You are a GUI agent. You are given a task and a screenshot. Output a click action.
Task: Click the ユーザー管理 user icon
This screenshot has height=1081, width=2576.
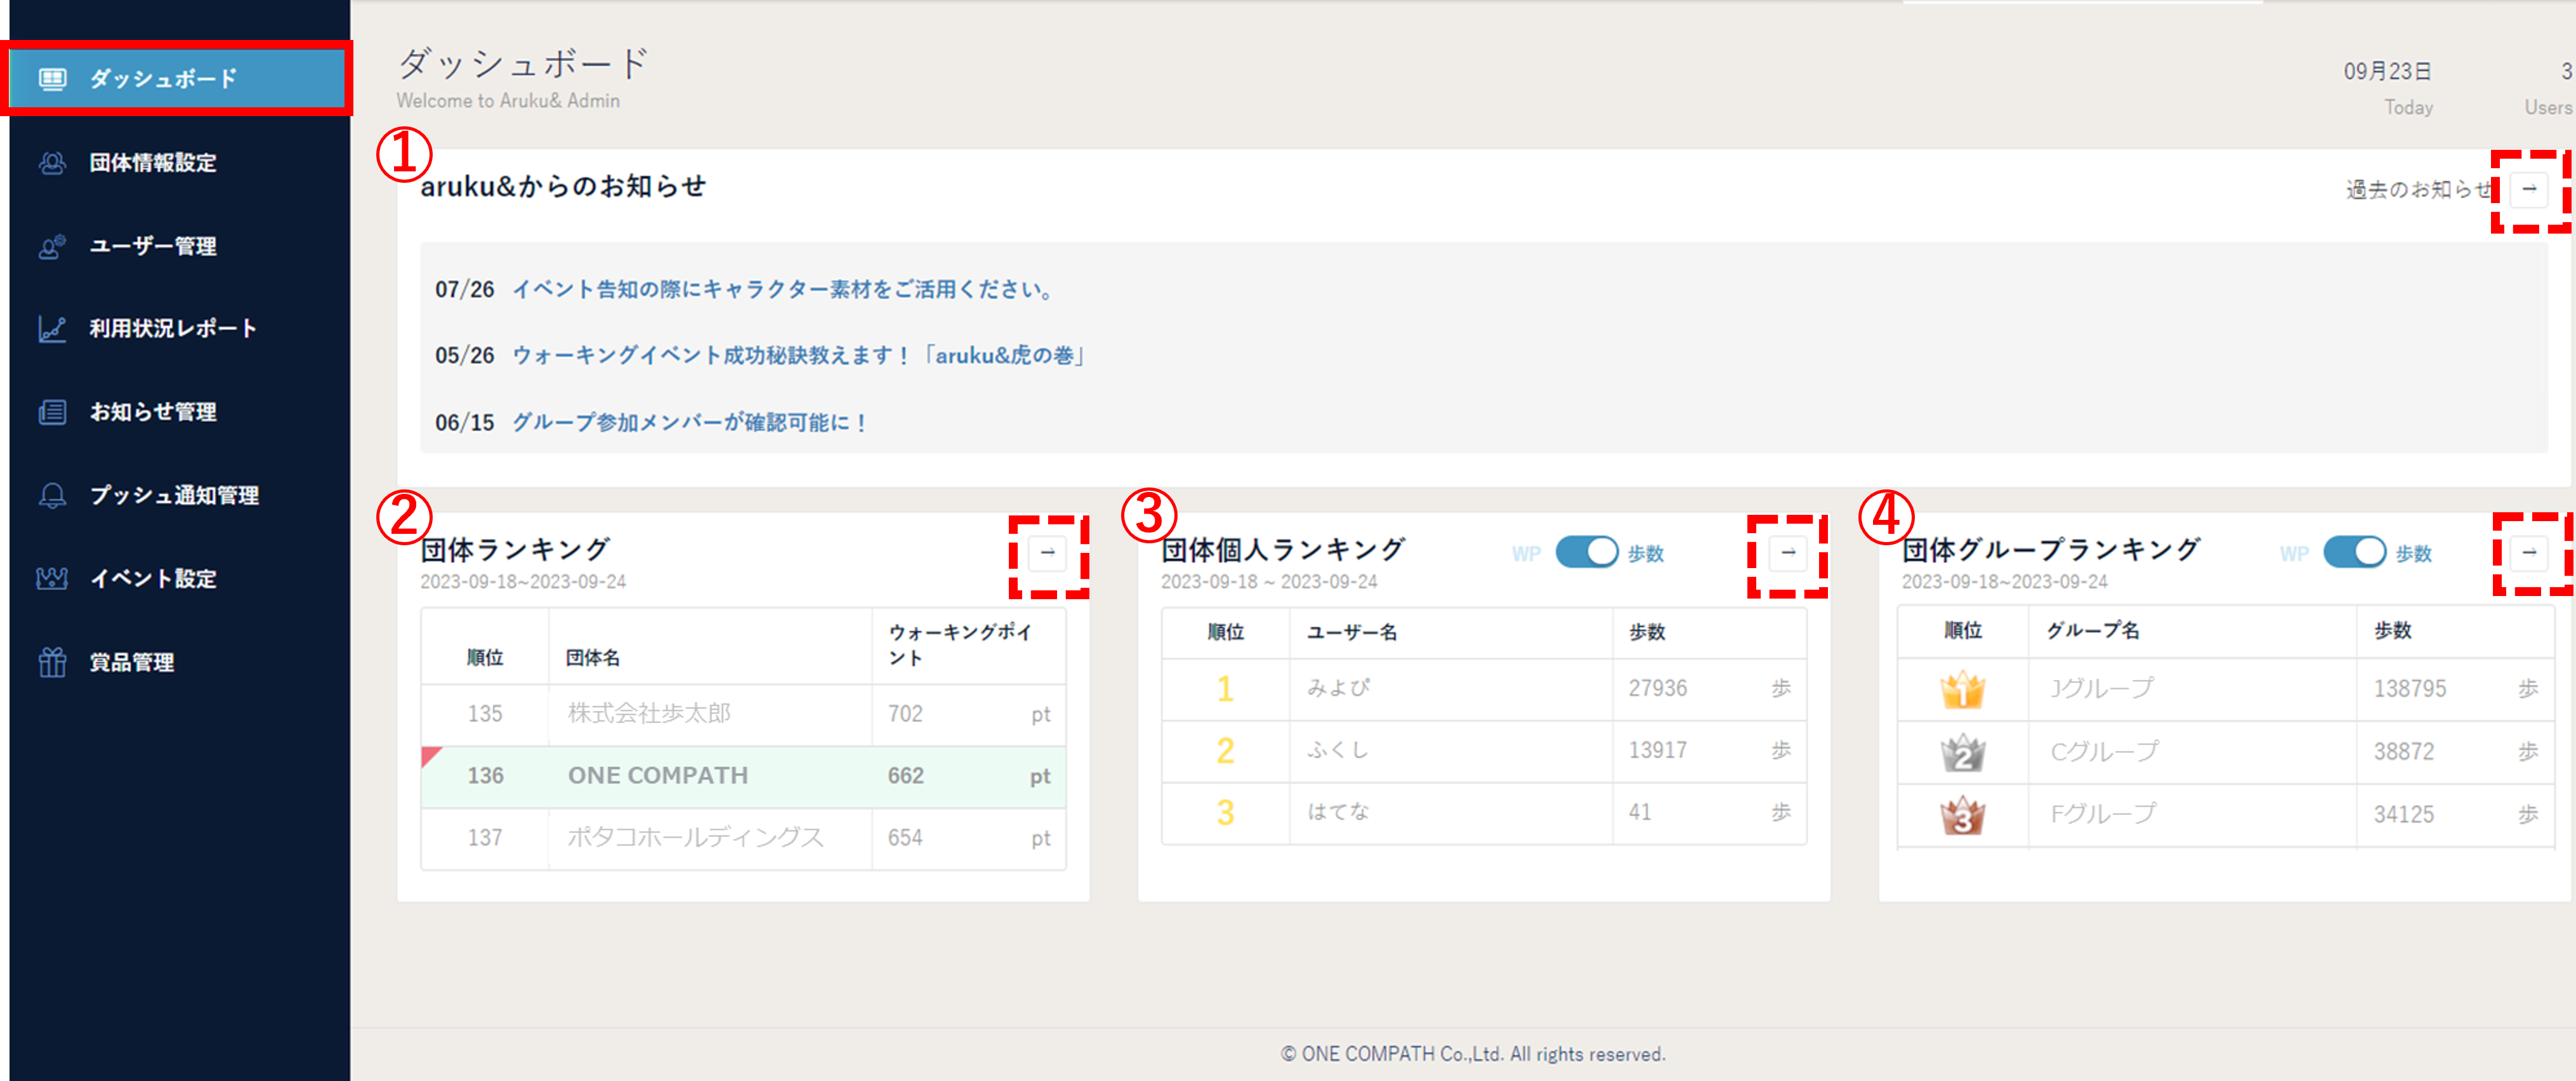(52, 246)
